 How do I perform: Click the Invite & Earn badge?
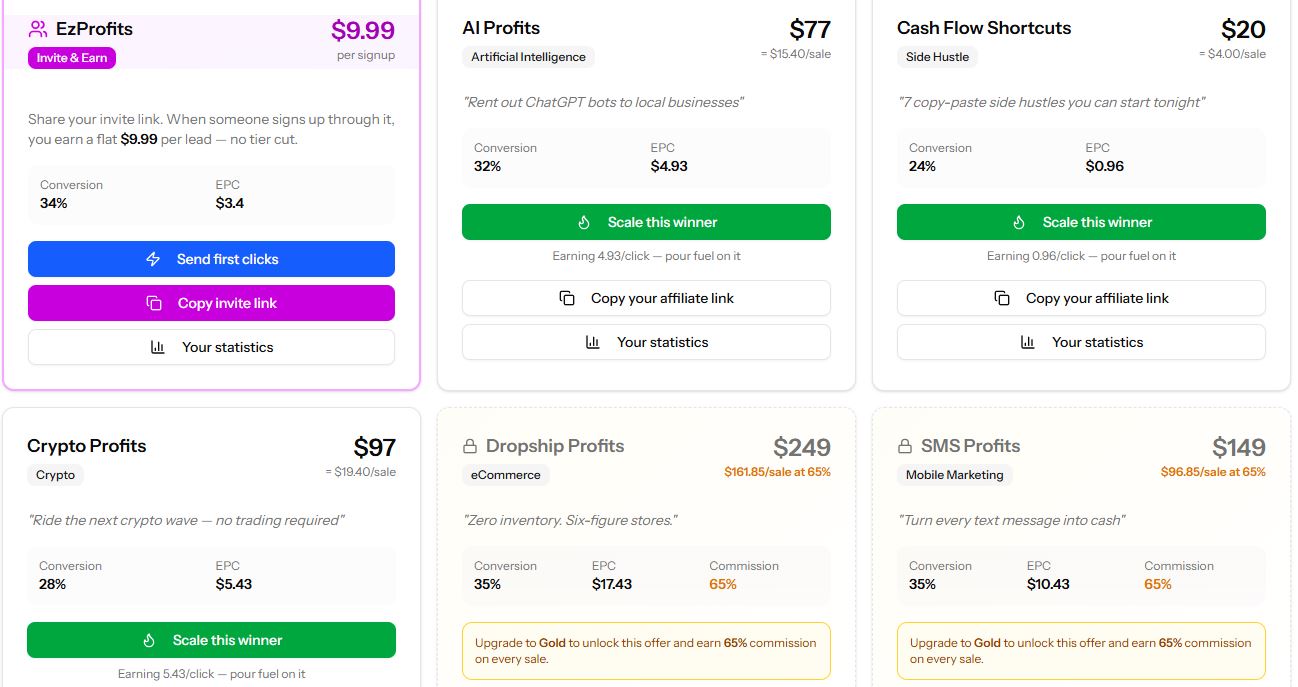click(x=71, y=58)
